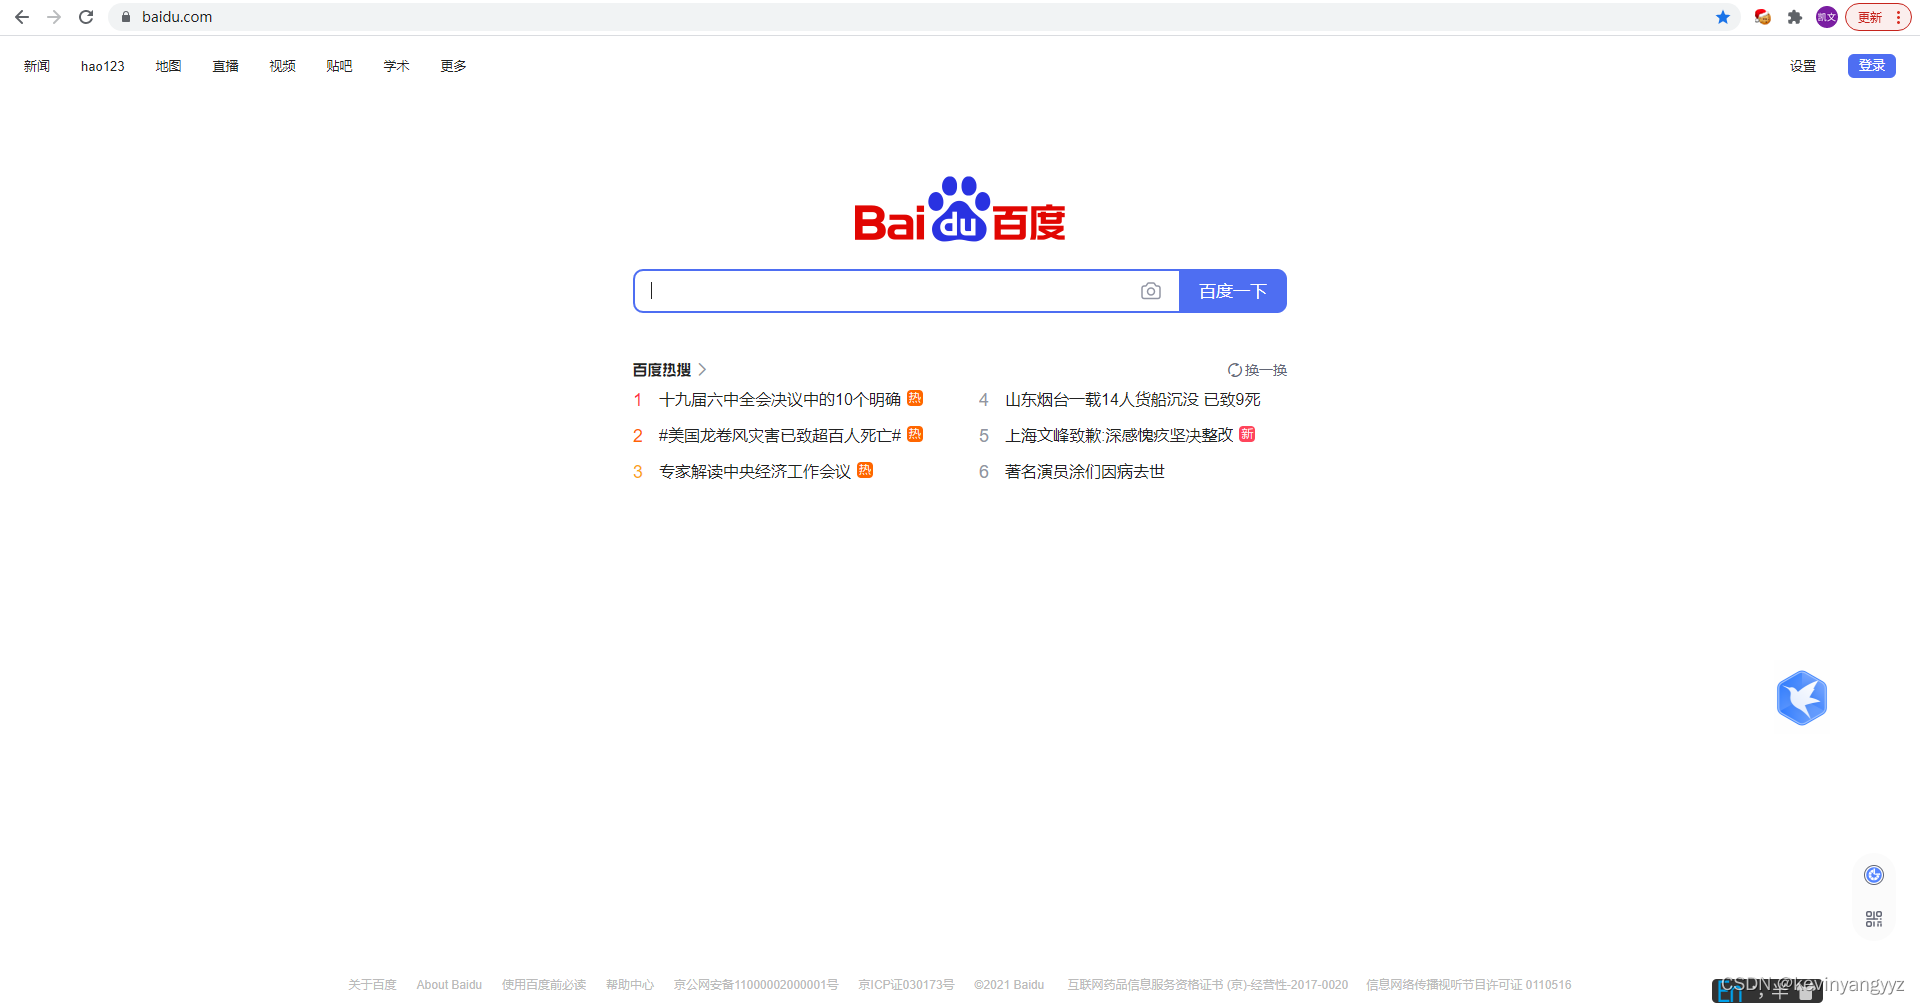Screen dimensions: 1920x1004
Task: Click hot search rank number 1
Action: point(638,400)
